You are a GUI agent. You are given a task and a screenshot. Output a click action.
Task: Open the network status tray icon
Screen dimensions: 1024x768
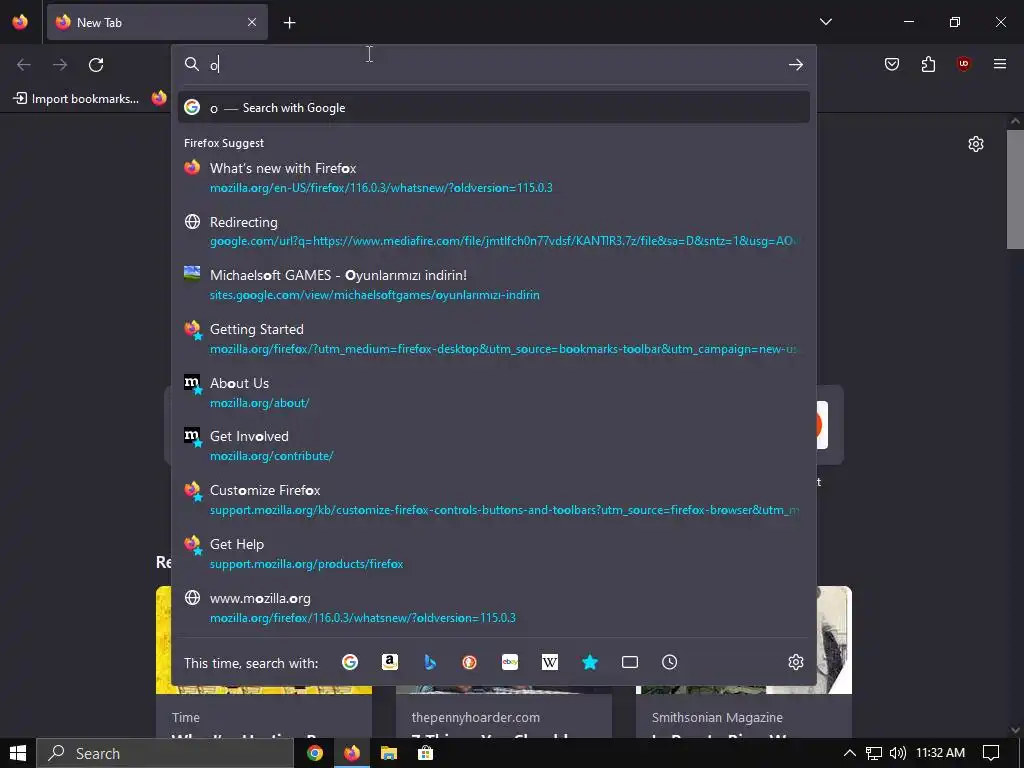click(874, 753)
